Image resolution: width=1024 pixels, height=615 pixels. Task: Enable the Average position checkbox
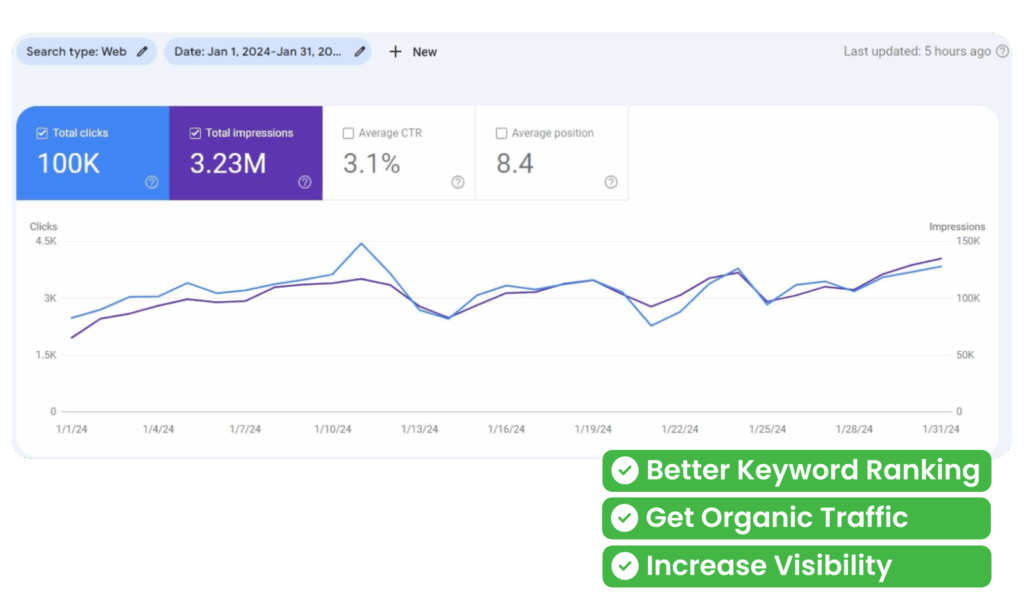pos(501,133)
